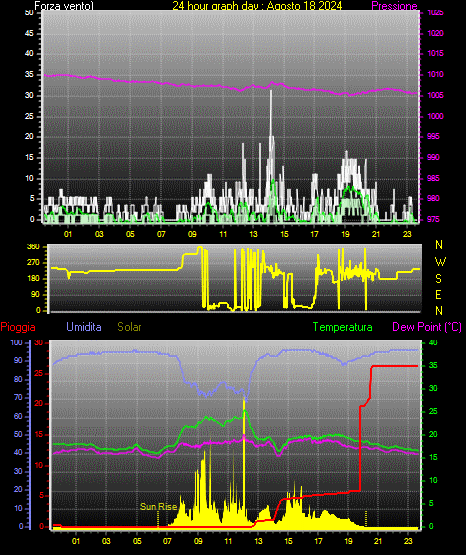Click the '975' pressure axis value

pos(433,219)
